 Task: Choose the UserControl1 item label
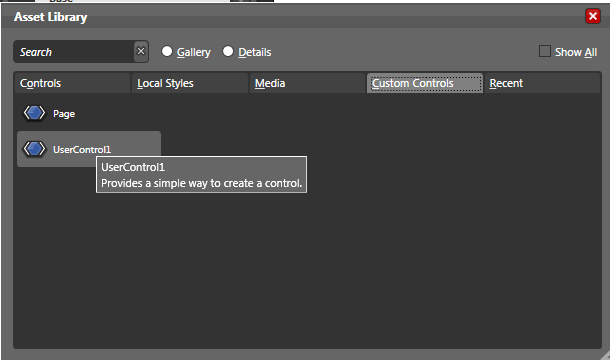click(82, 150)
